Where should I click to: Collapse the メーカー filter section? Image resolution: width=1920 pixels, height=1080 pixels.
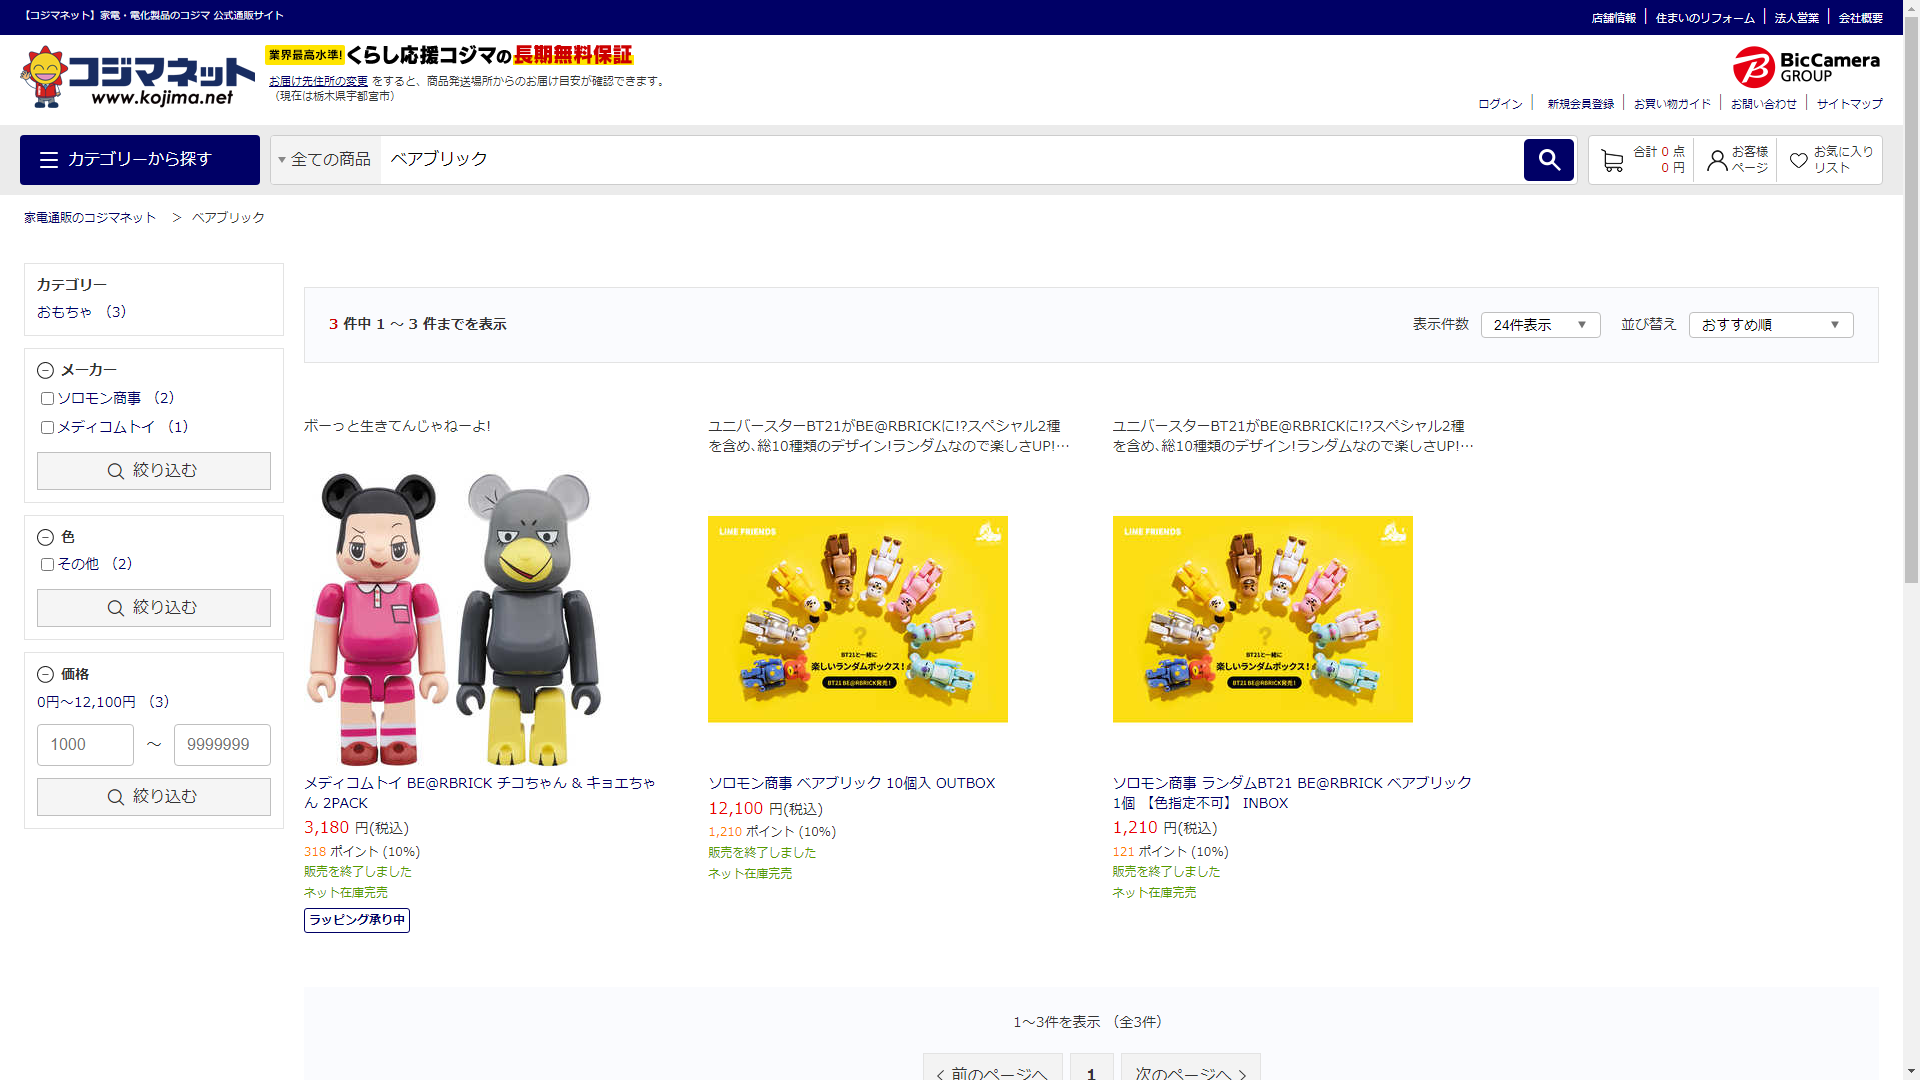45,371
